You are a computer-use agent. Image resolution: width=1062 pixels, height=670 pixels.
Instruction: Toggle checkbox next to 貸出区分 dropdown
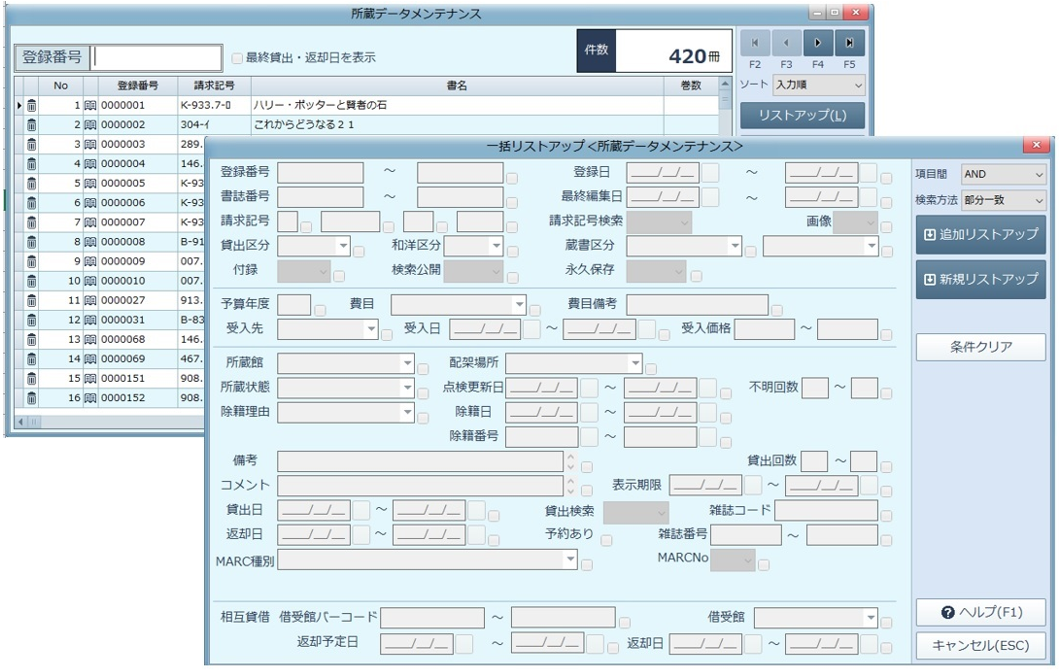[x=359, y=252]
